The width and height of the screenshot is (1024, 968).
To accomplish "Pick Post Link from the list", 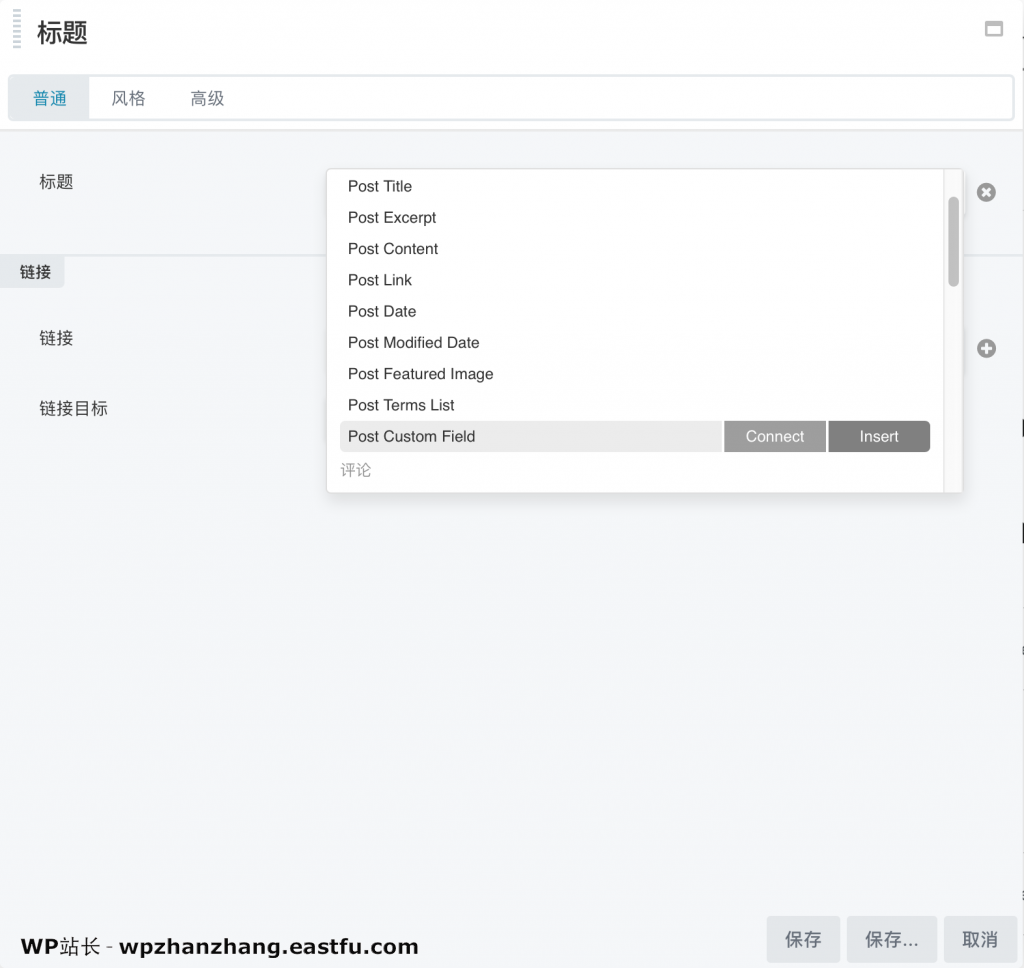I will [380, 280].
